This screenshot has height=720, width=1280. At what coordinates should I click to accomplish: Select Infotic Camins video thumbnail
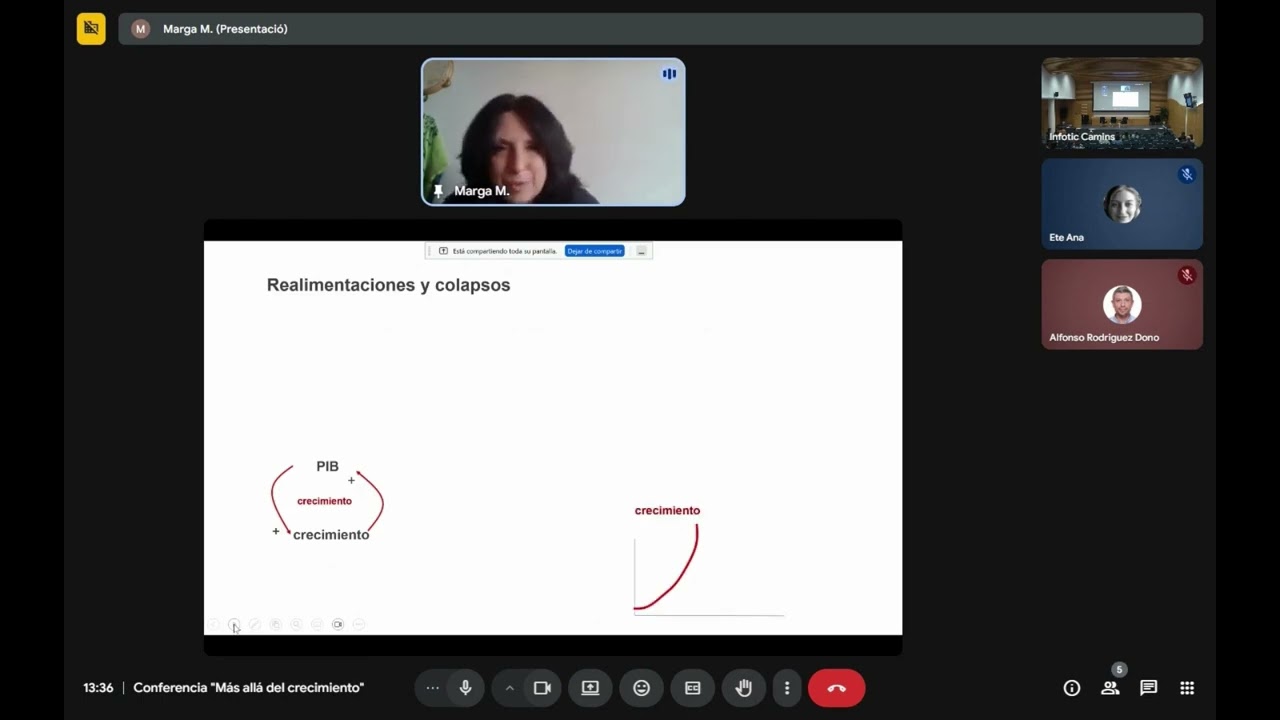1122,103
